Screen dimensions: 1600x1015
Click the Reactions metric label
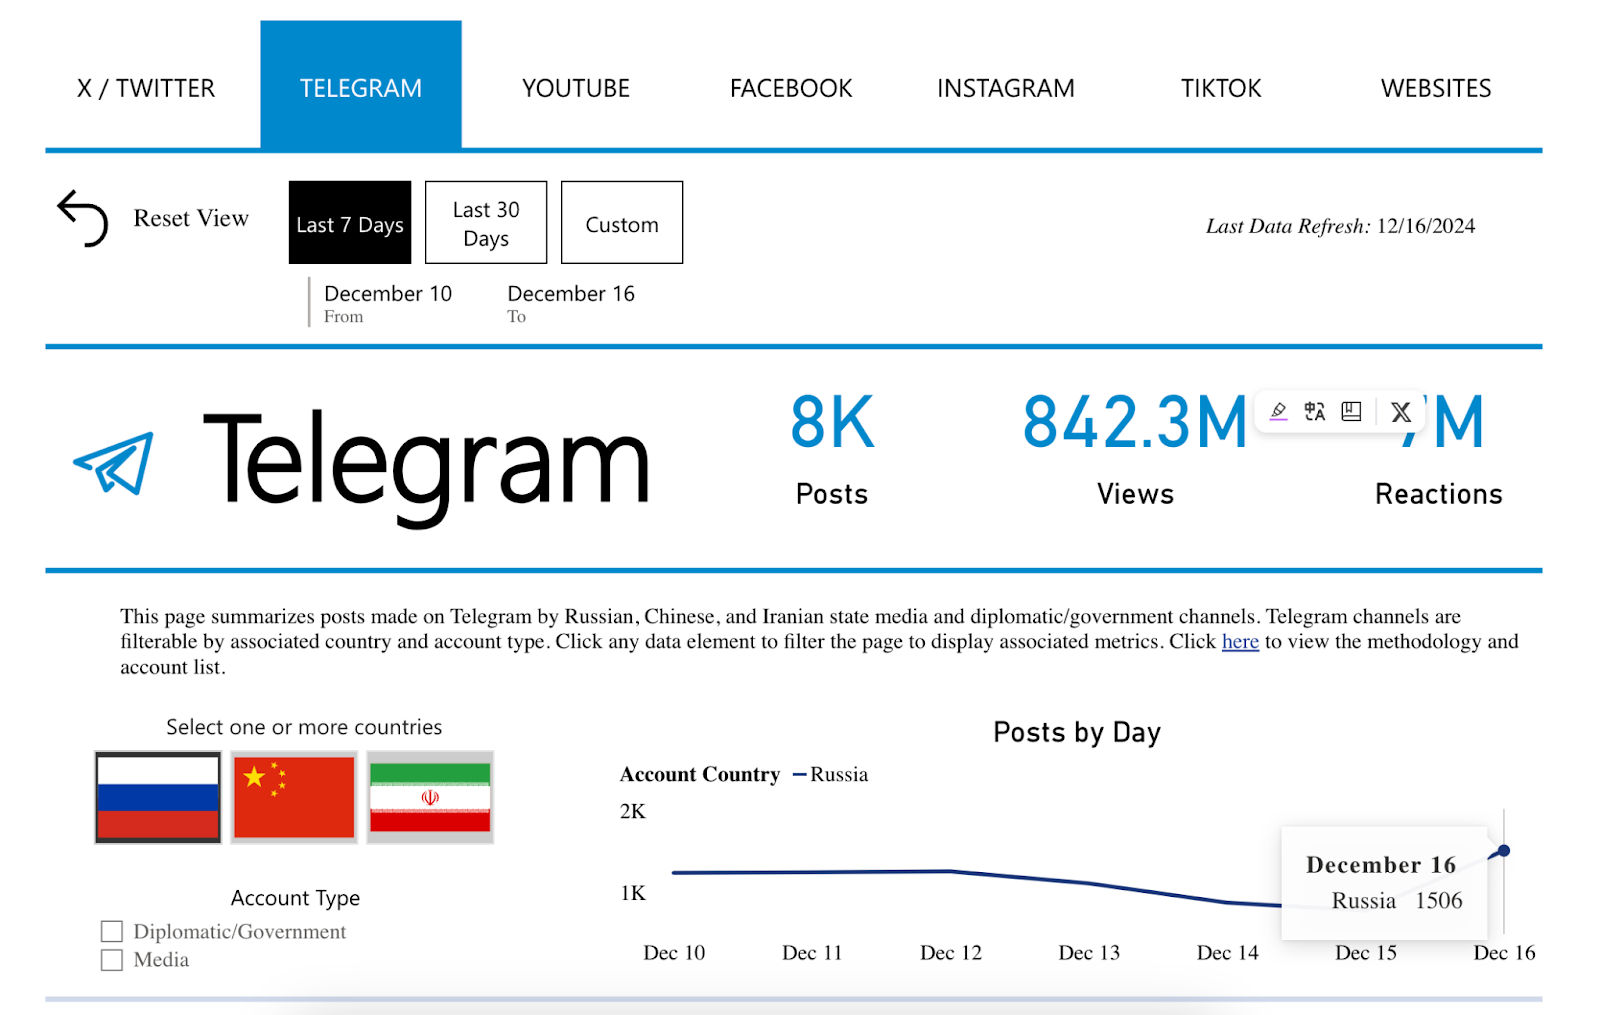click(1438, 494)
